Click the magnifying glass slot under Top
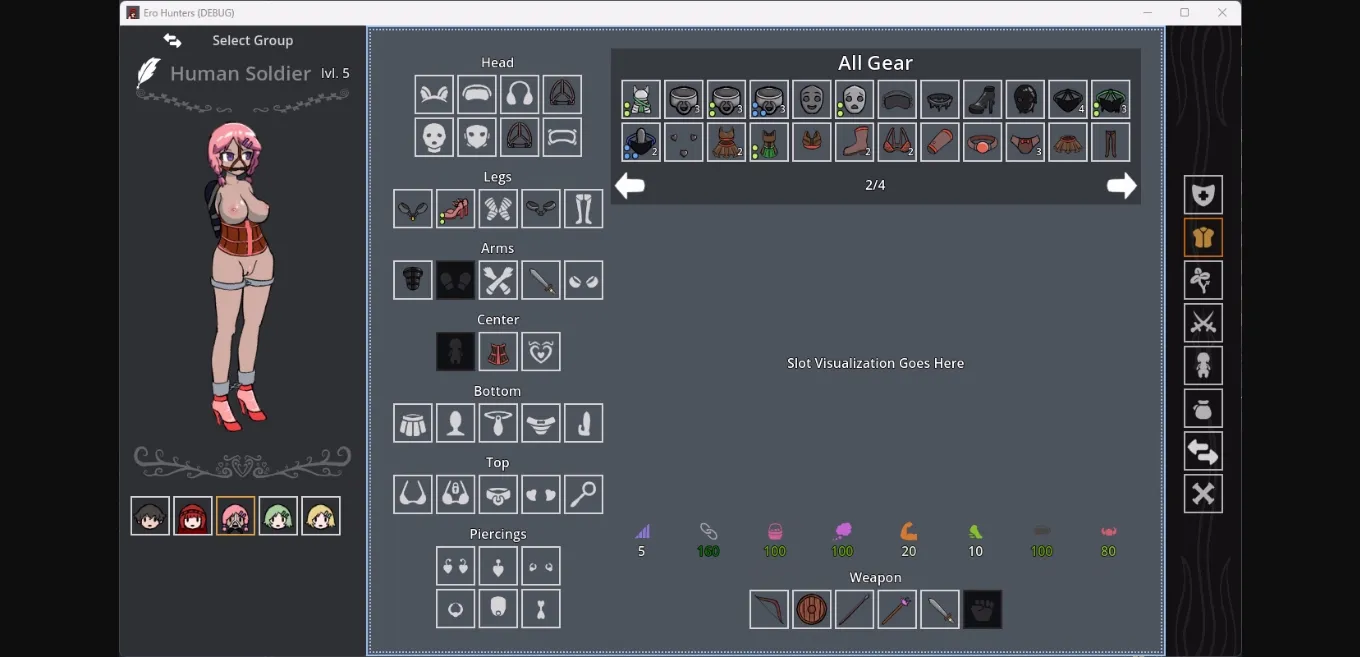Viewport: 1360px width, 657px height. (x=584, y=494)
